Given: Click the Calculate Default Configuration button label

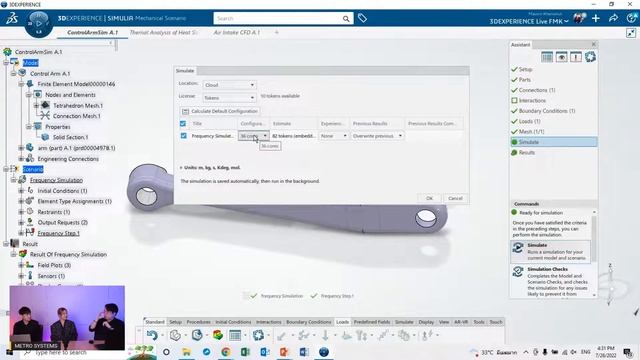Looking at the screenshot, I should [x=224, y=111].
